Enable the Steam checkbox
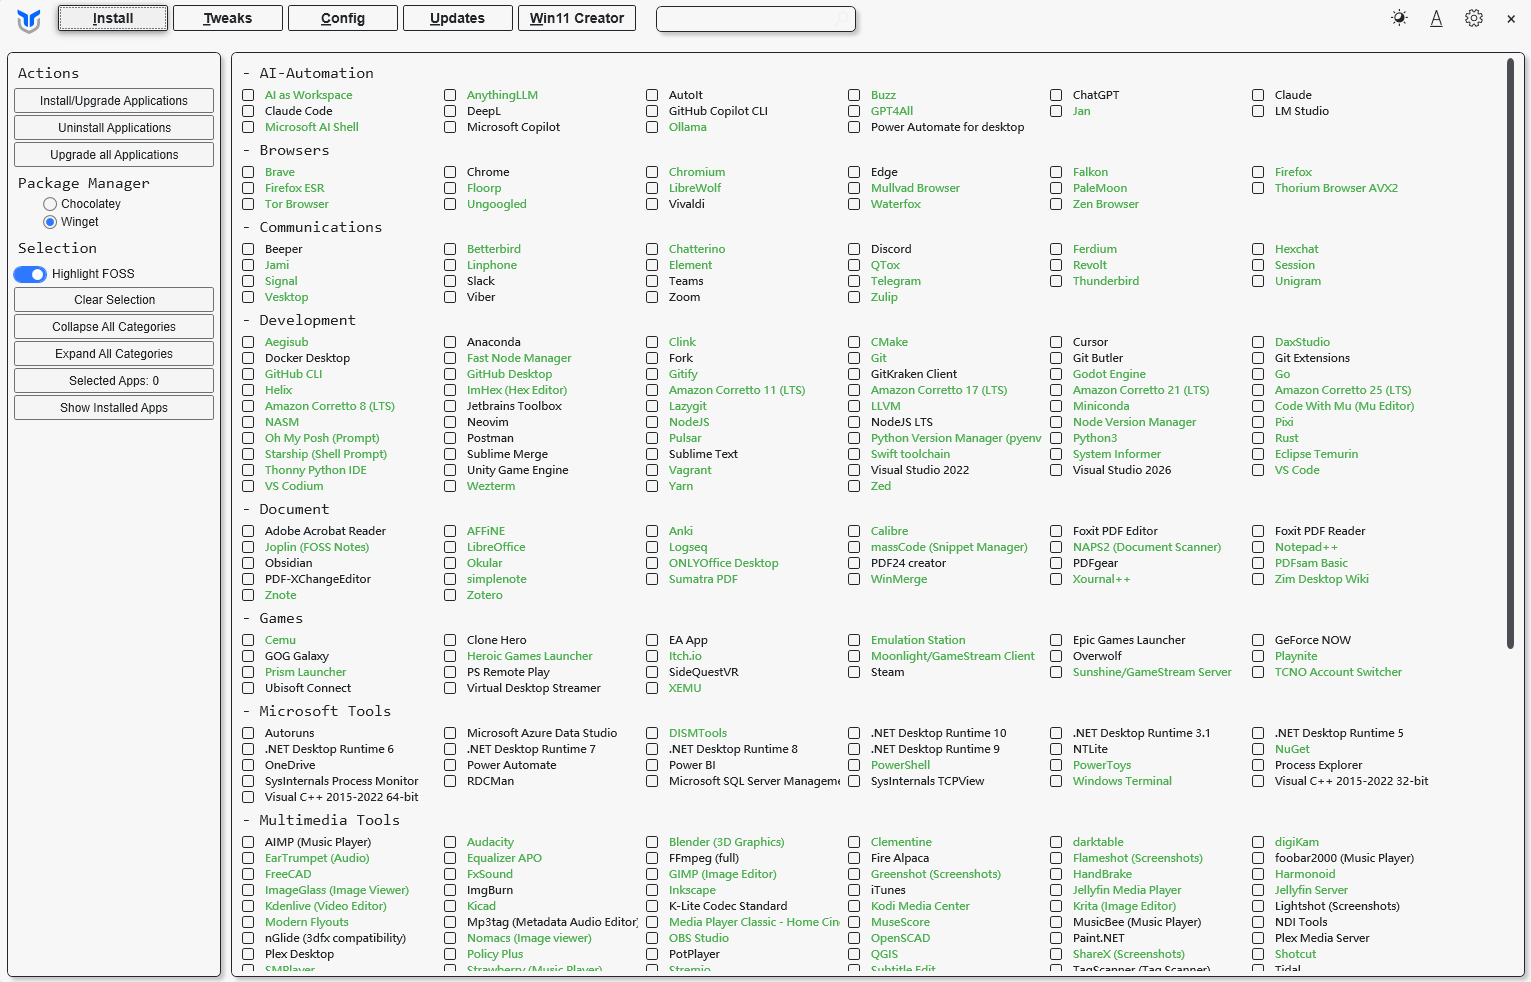Screen dimensions: 1531x982 click(854, 672)
